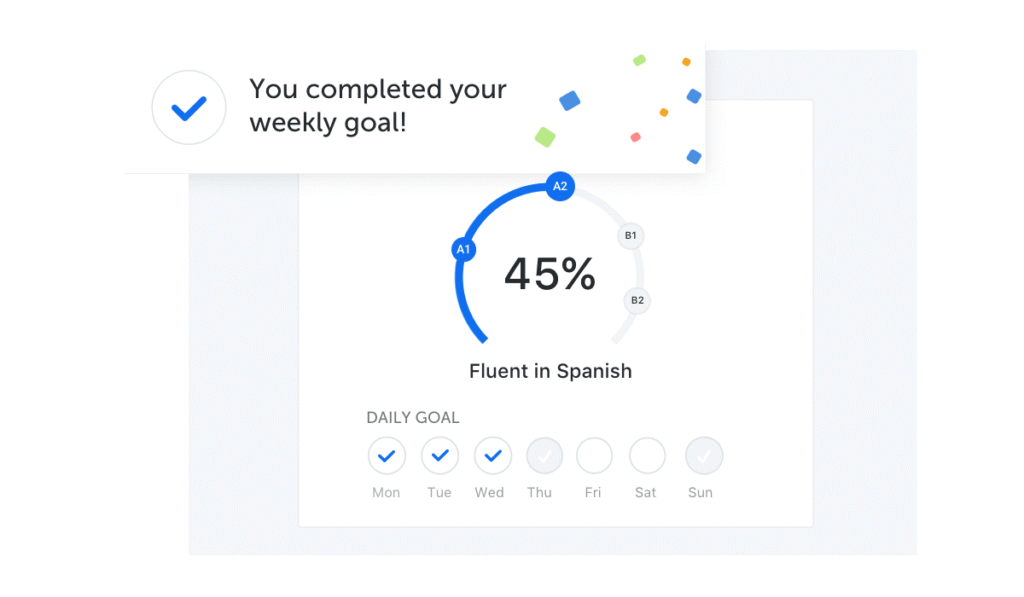
Task: Mark Saturday's daily goal circle
Action: [647, 456]
